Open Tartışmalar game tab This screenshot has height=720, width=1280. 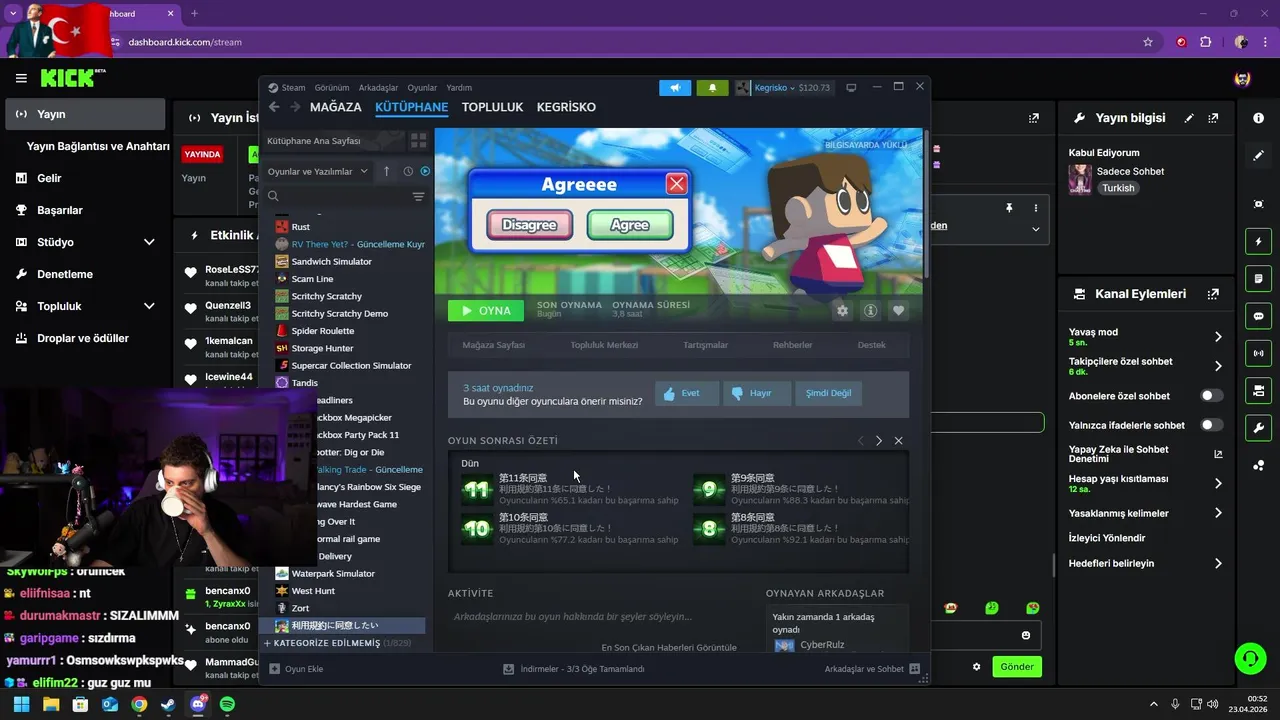pyautogui.click(x=705, y=345)
